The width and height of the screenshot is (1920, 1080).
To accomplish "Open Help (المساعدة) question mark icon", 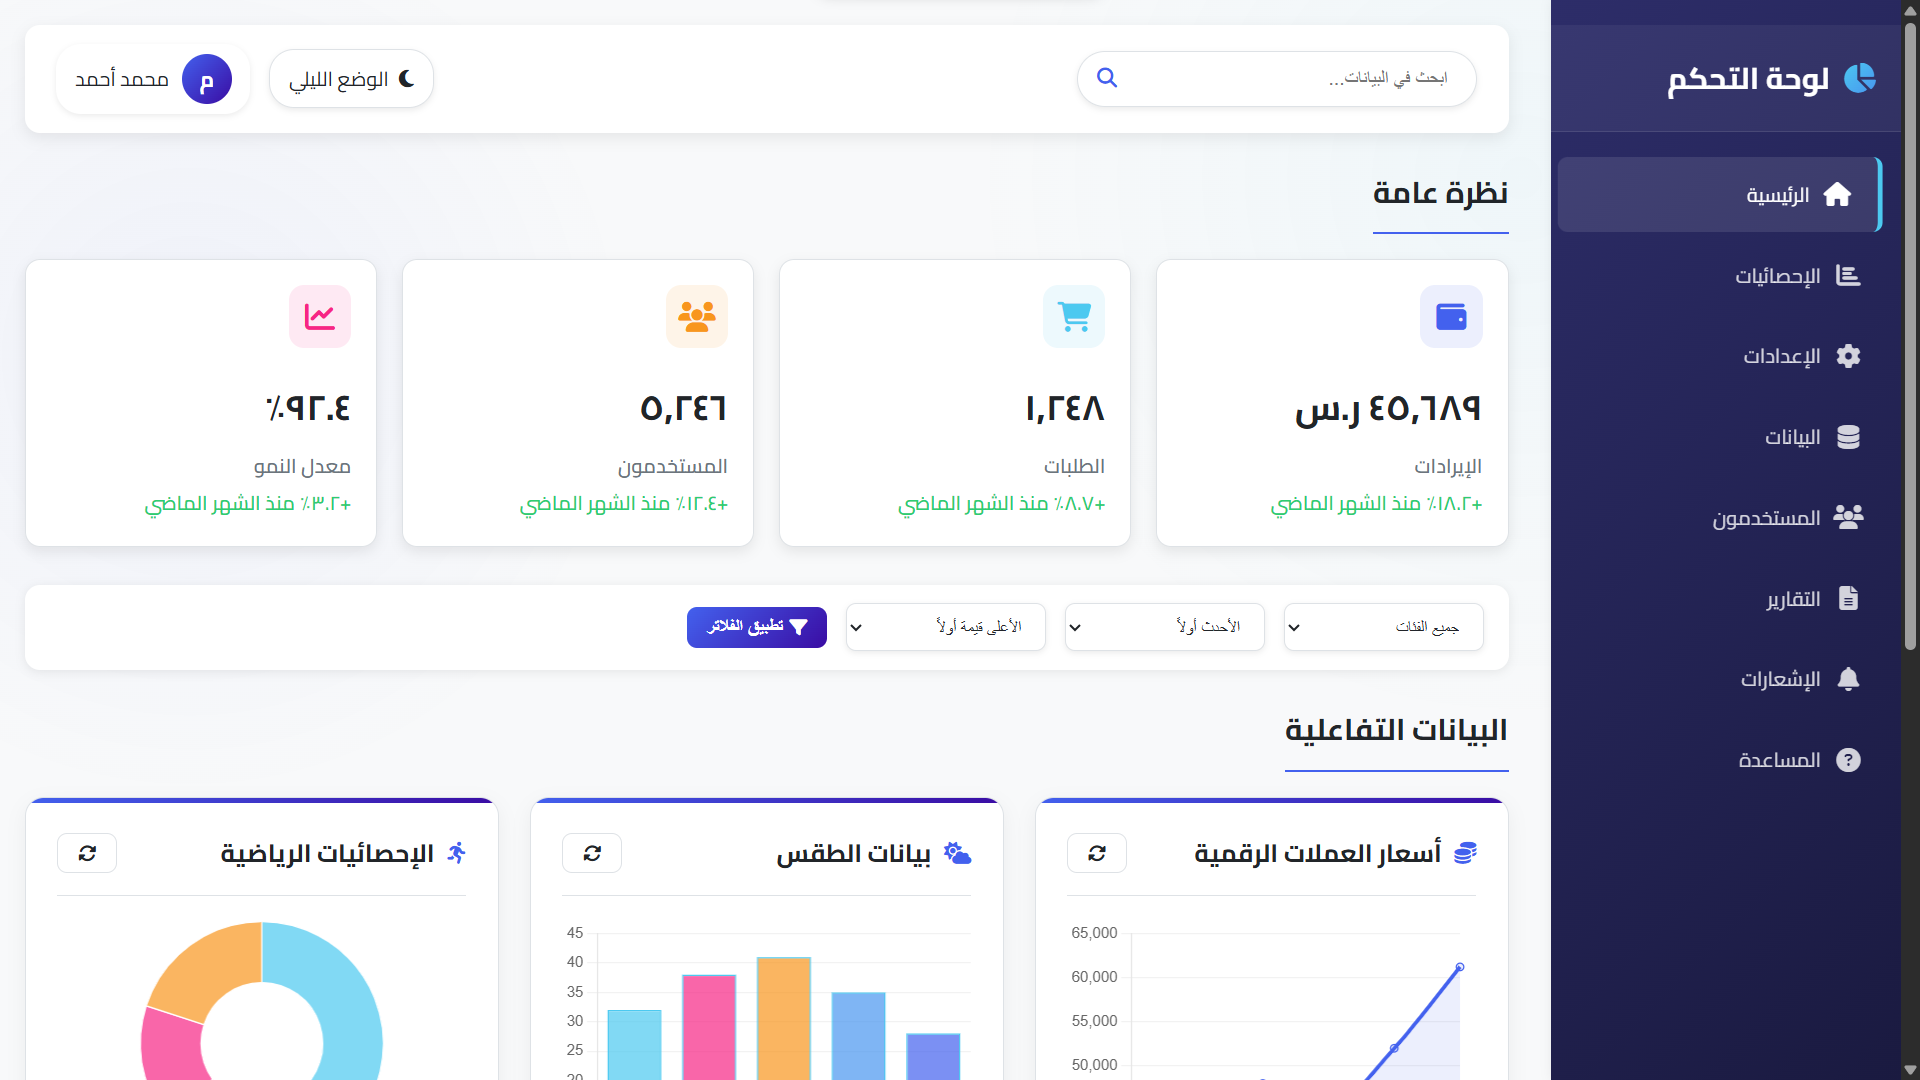I will tap(1849, 759).
